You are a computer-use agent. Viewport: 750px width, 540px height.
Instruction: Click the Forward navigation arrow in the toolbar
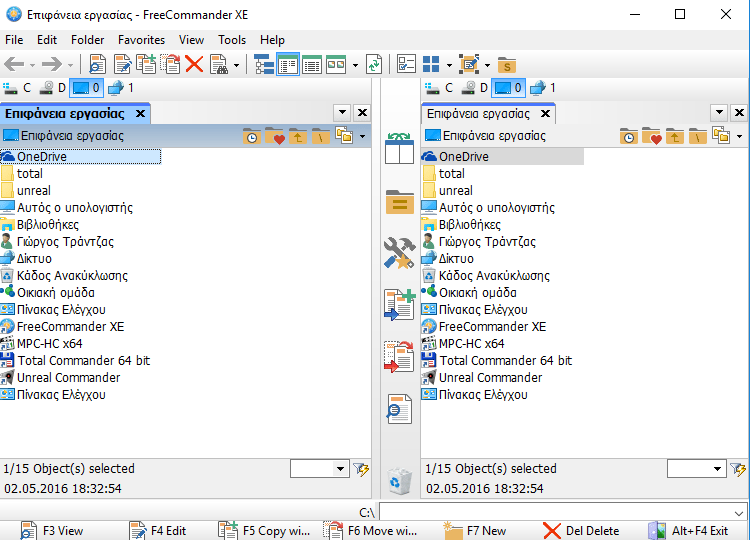pyautogui.click(x=52, y=64)
